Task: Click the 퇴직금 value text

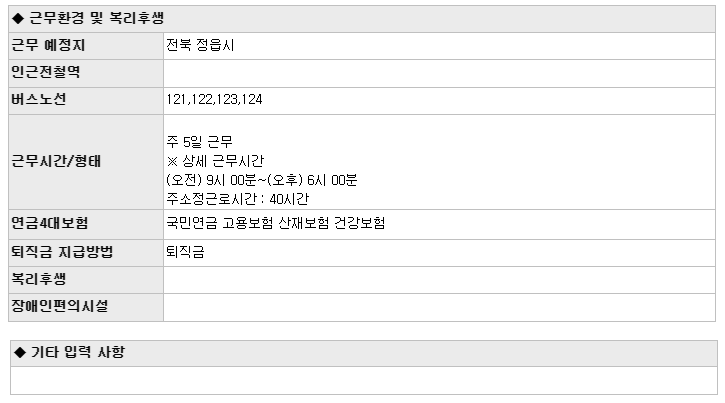Action: coord(185,252)
